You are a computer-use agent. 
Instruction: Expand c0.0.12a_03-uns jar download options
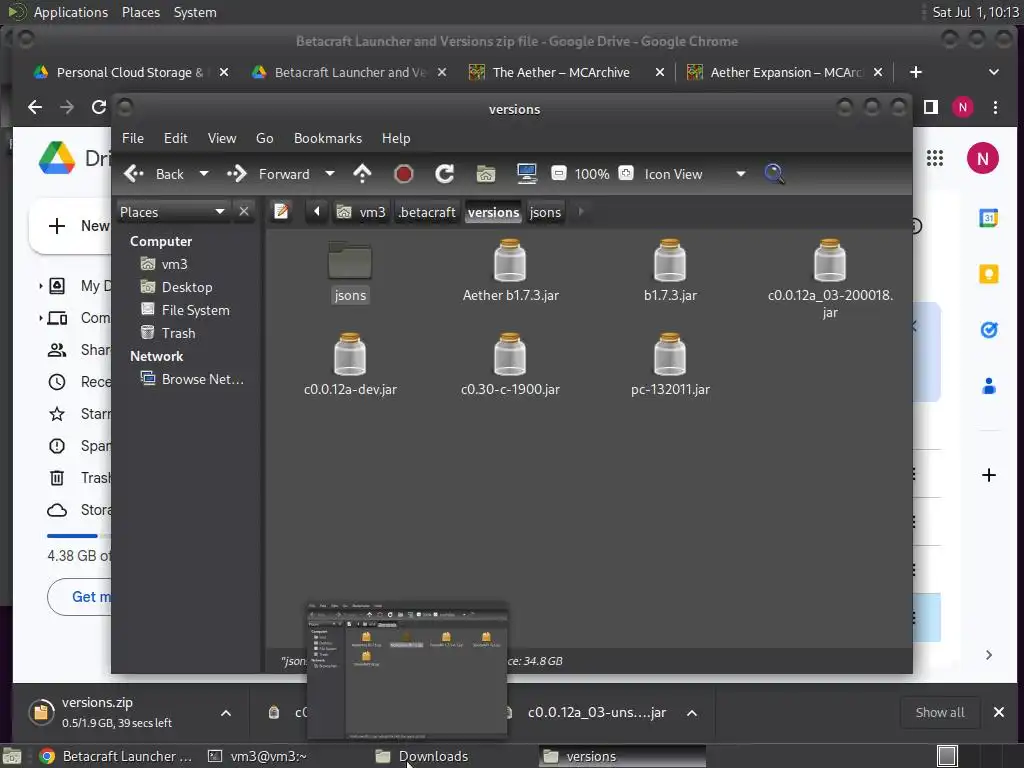click(692, 713)
